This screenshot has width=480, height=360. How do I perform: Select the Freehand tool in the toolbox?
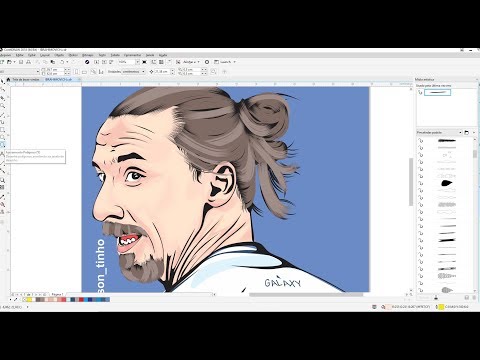pos(3,115)
